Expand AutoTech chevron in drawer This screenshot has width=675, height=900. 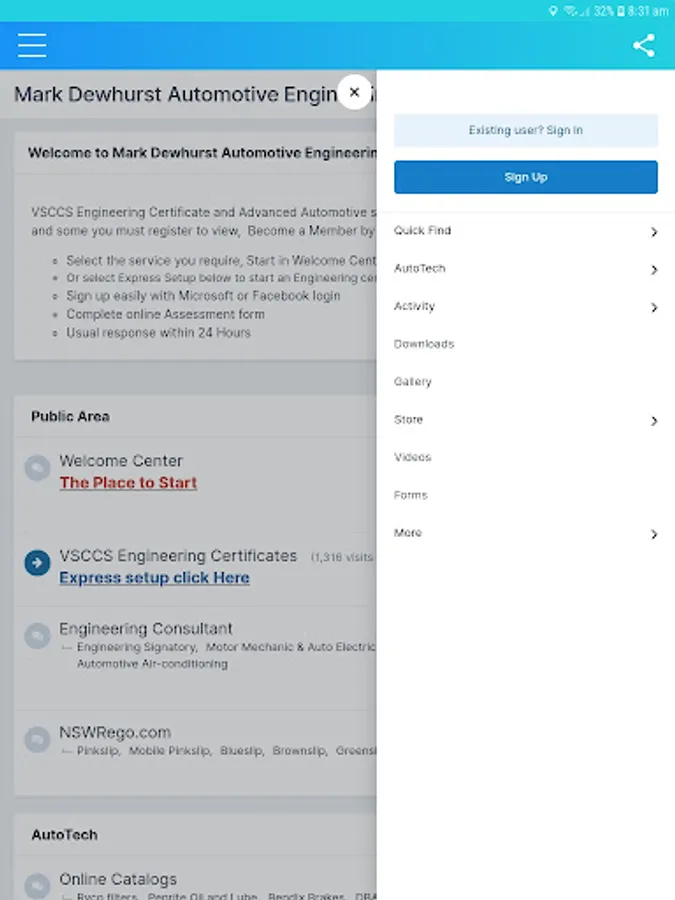click(x=654, y=270)
